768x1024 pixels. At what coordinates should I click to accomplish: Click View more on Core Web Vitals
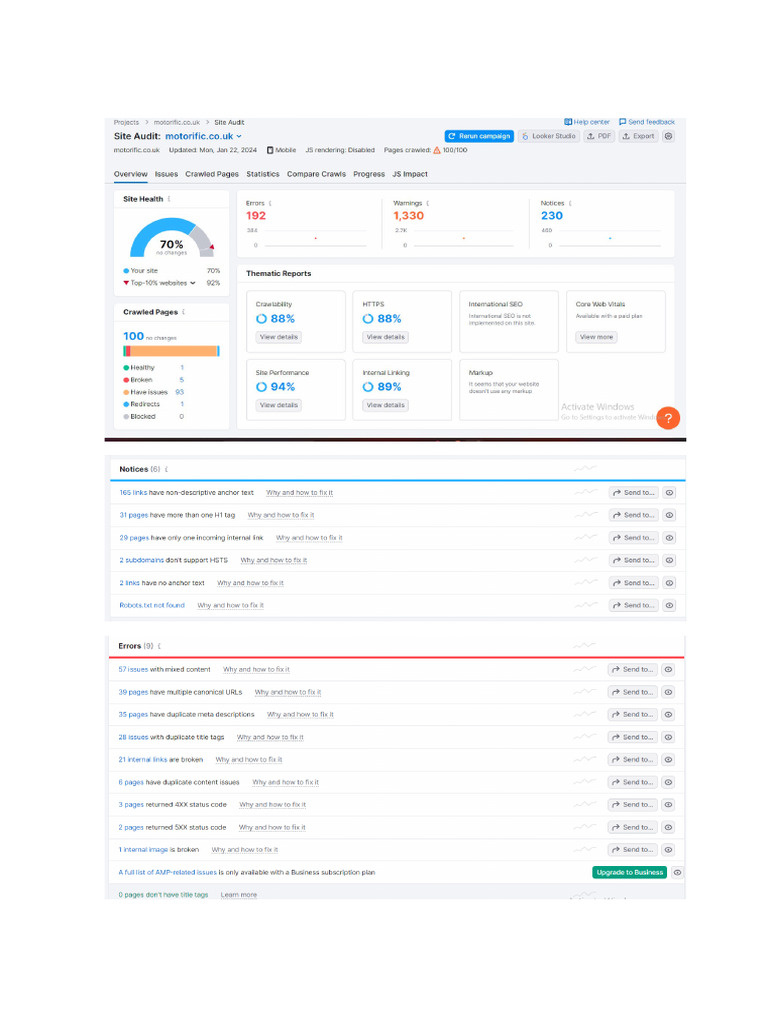point(596,337)
